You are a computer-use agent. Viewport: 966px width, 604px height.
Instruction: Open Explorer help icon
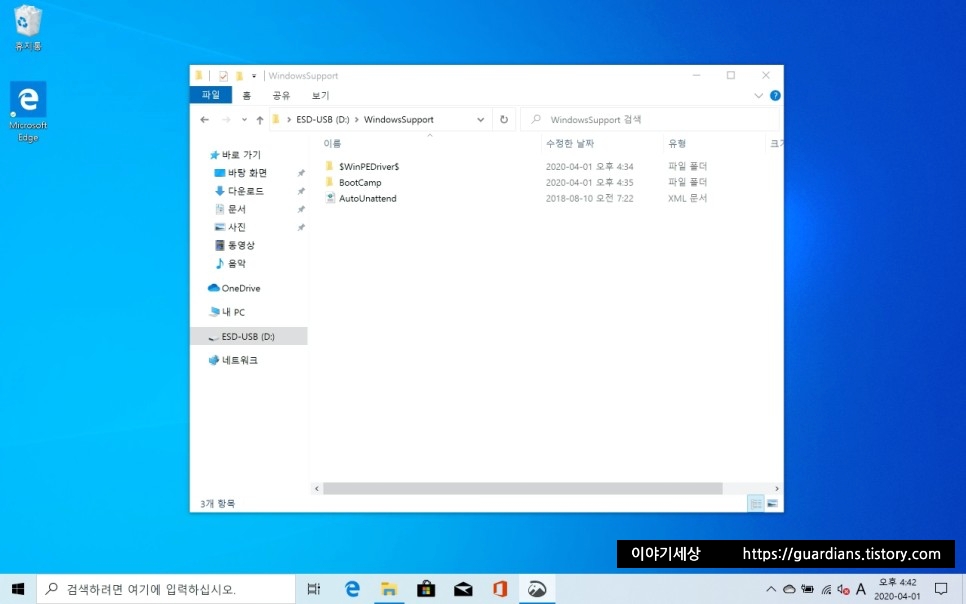(775, 96)
